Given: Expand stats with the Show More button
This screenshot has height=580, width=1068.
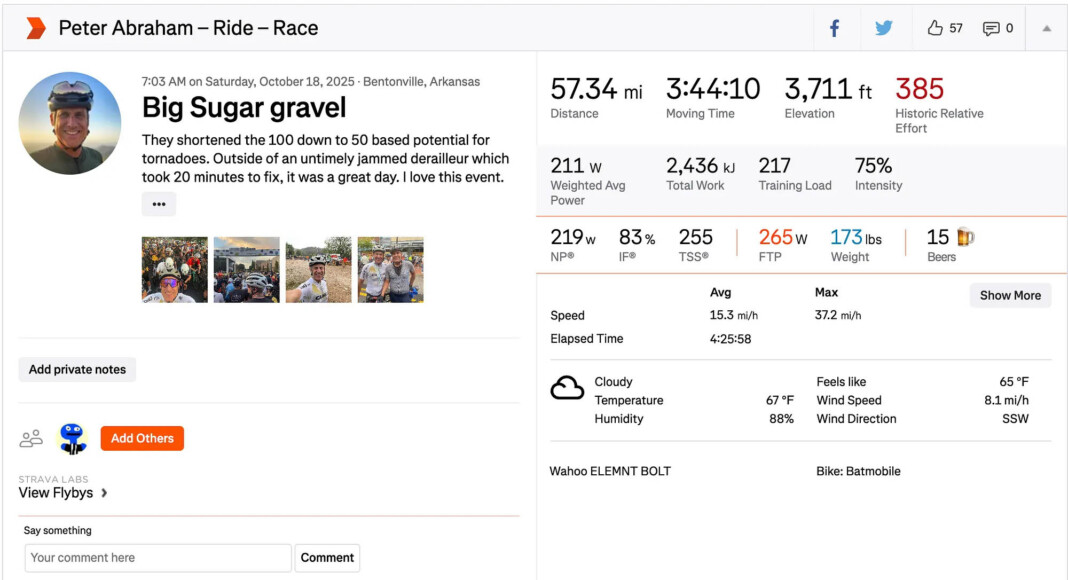Looking at the screenshot, I should [1009, 295].
